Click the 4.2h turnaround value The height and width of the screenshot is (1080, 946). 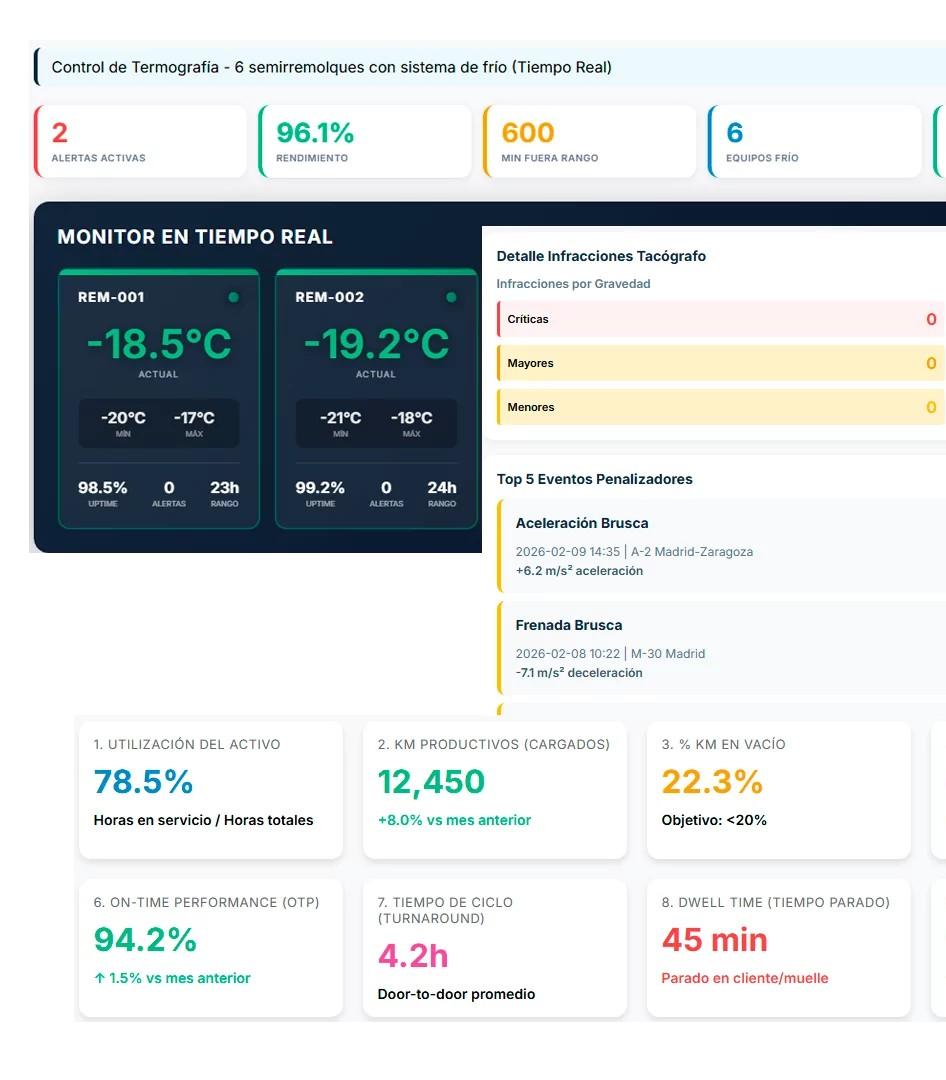[x=413, y=956]
